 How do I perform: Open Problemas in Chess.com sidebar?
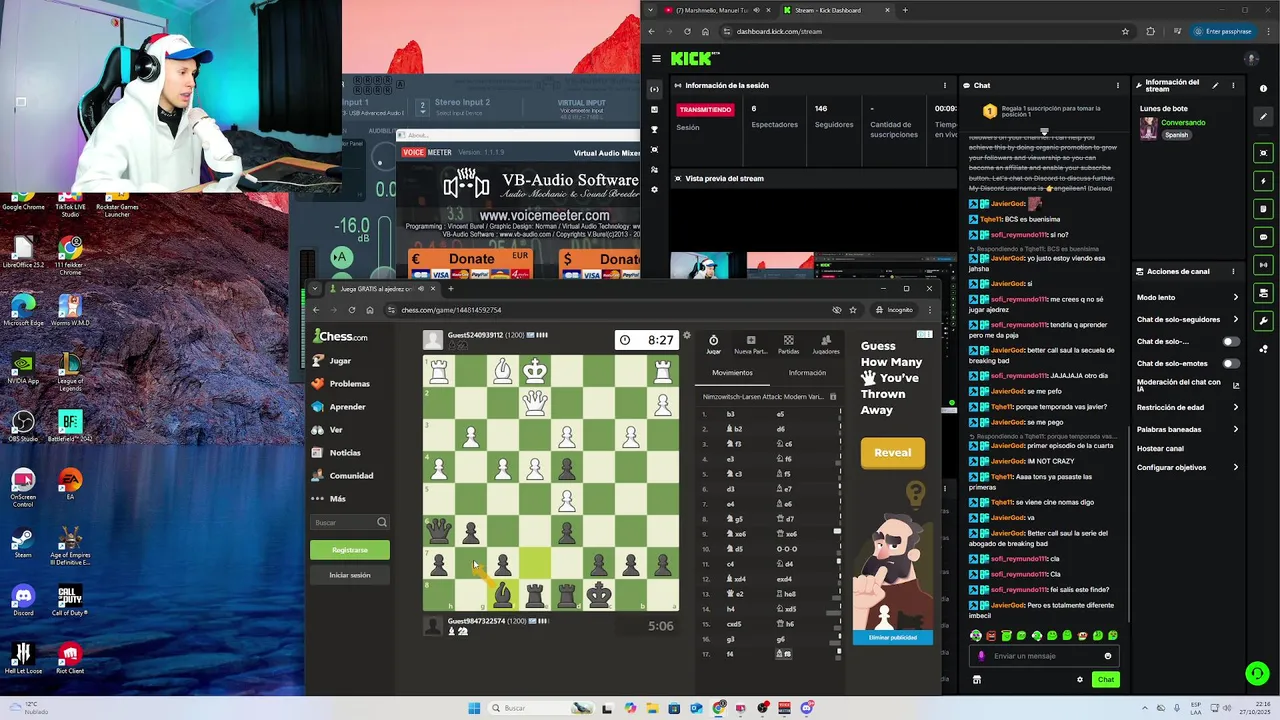click(x=349, y=384)
